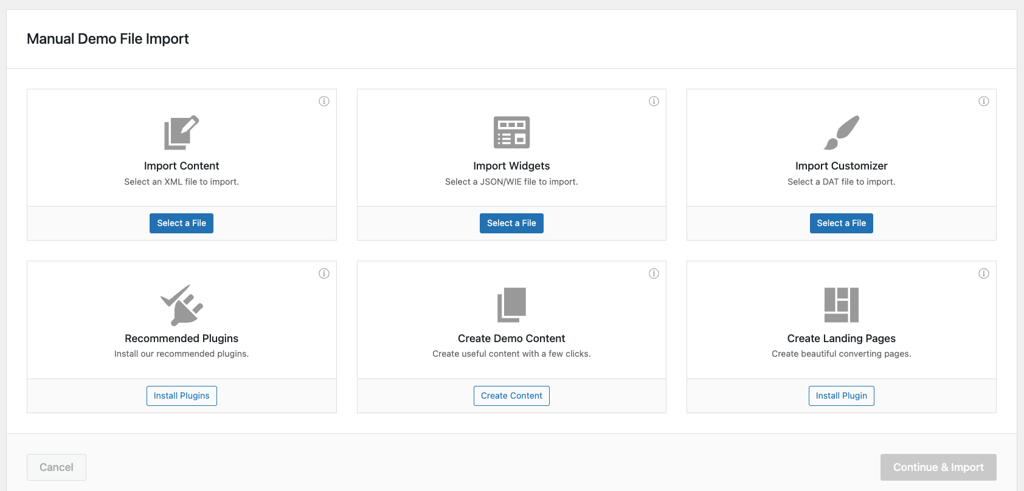Select a File for Import Content
The width and height of the screenshot is (1024, 491).
tap(182, 223)
